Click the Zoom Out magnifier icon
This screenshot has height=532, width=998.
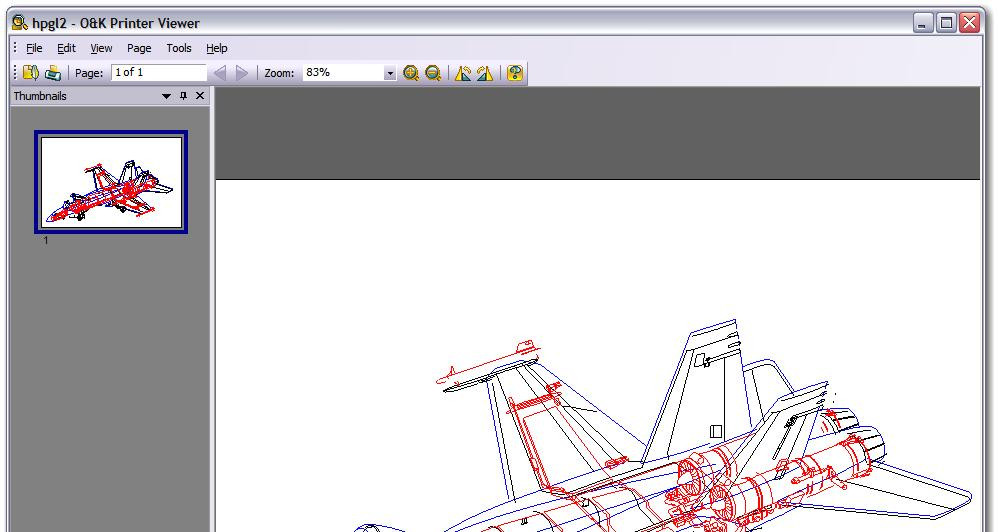433,73
